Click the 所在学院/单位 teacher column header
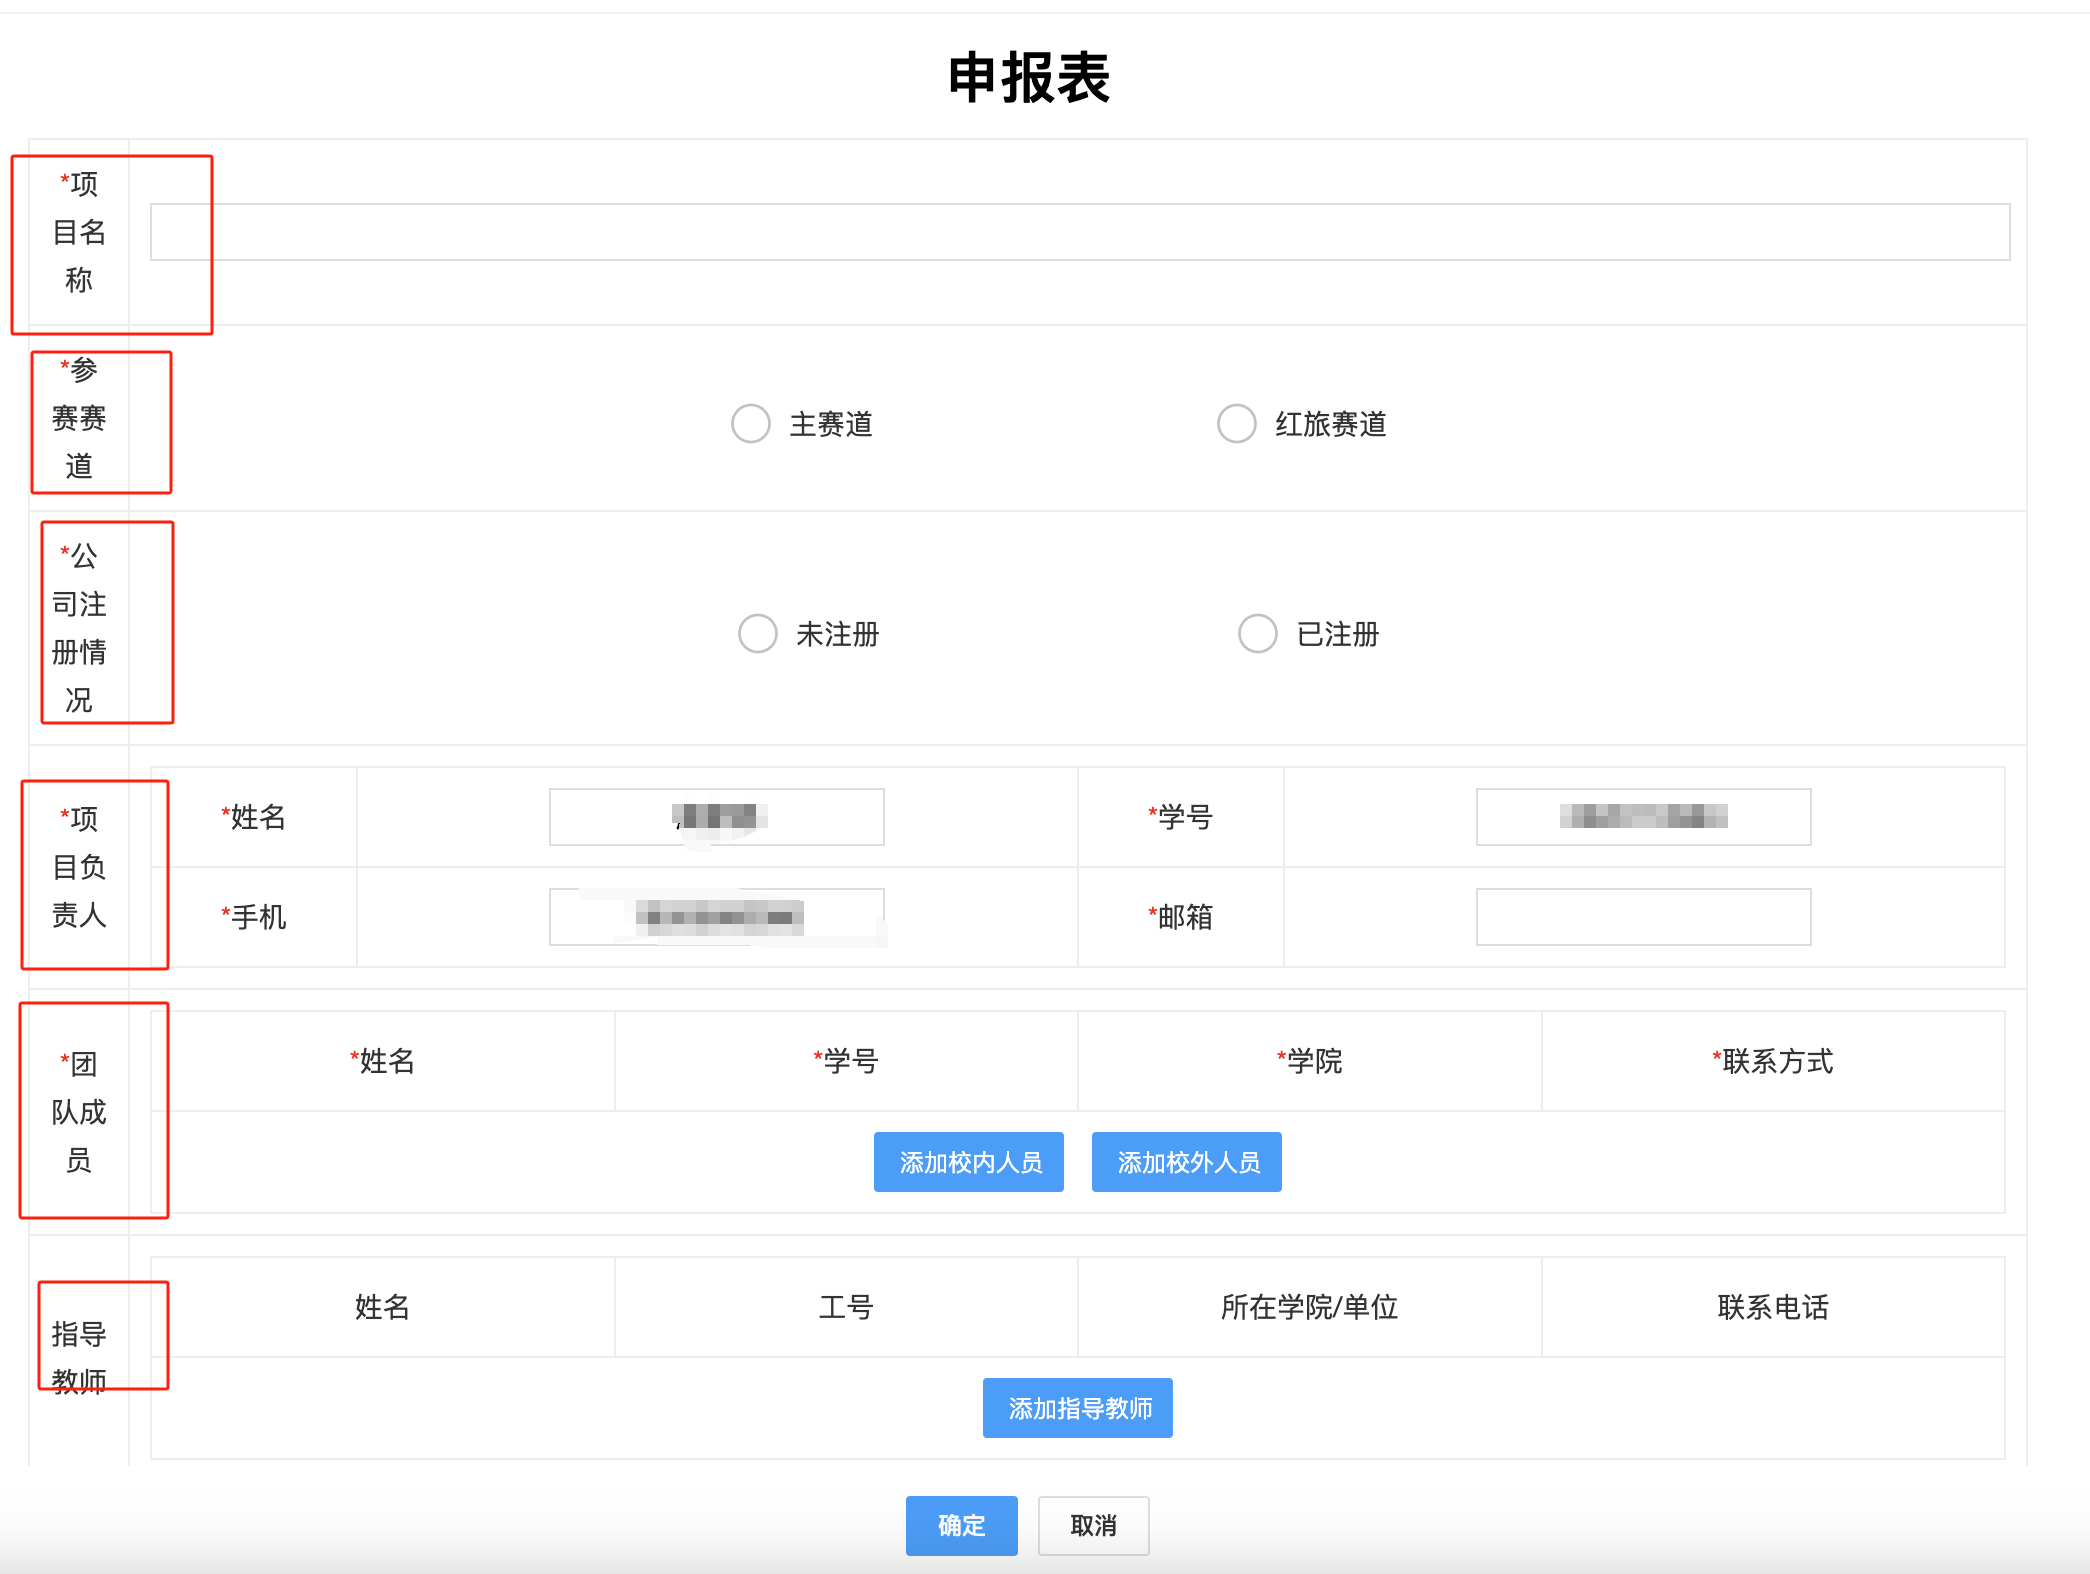The height and width of the screenshot is (1574, 2090). pyautogui.click(x=1309, y=1307)
